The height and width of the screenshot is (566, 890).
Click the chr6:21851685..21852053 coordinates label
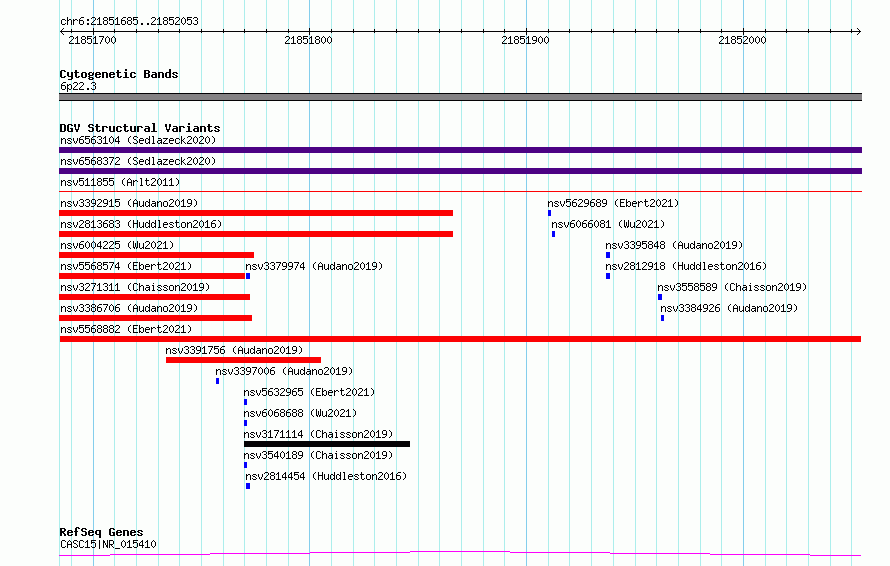[129, 21]
